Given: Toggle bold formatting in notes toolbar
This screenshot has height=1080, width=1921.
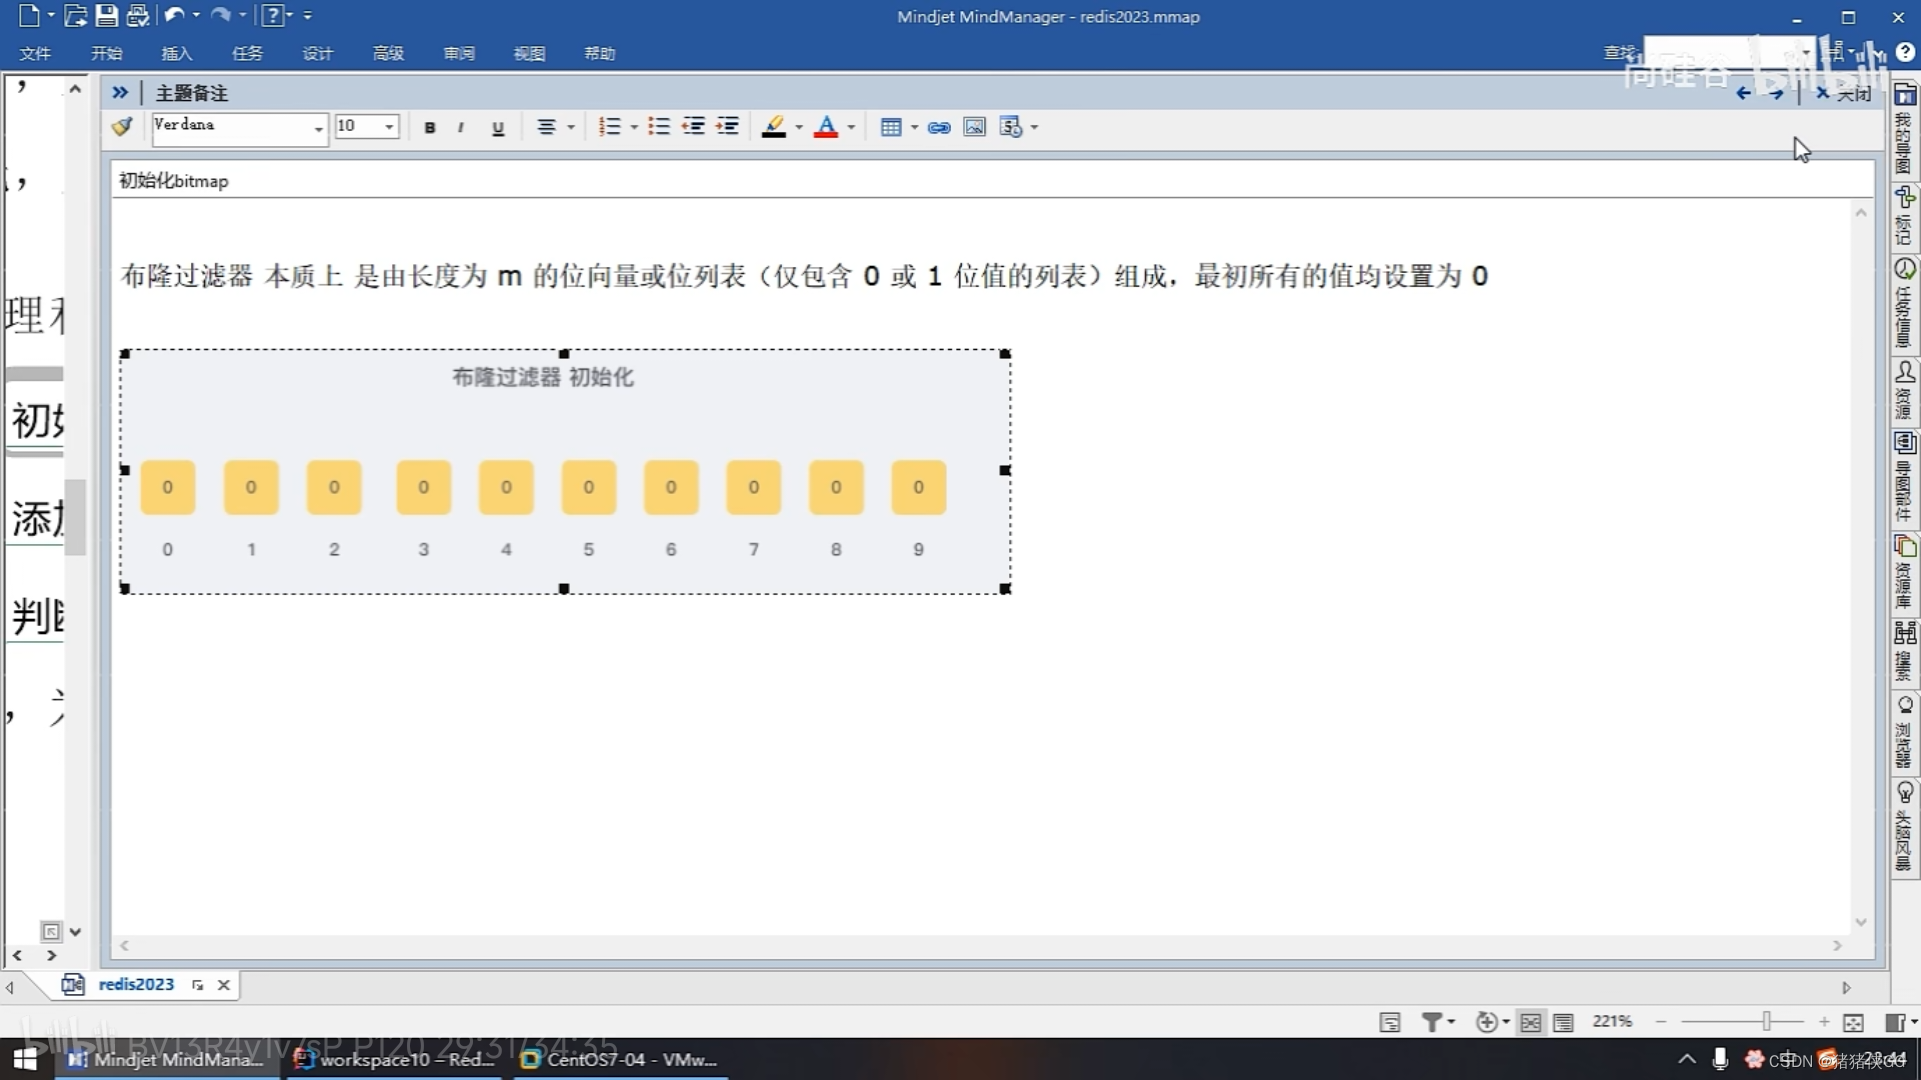Looking at the screenshot, I should 430,127.
